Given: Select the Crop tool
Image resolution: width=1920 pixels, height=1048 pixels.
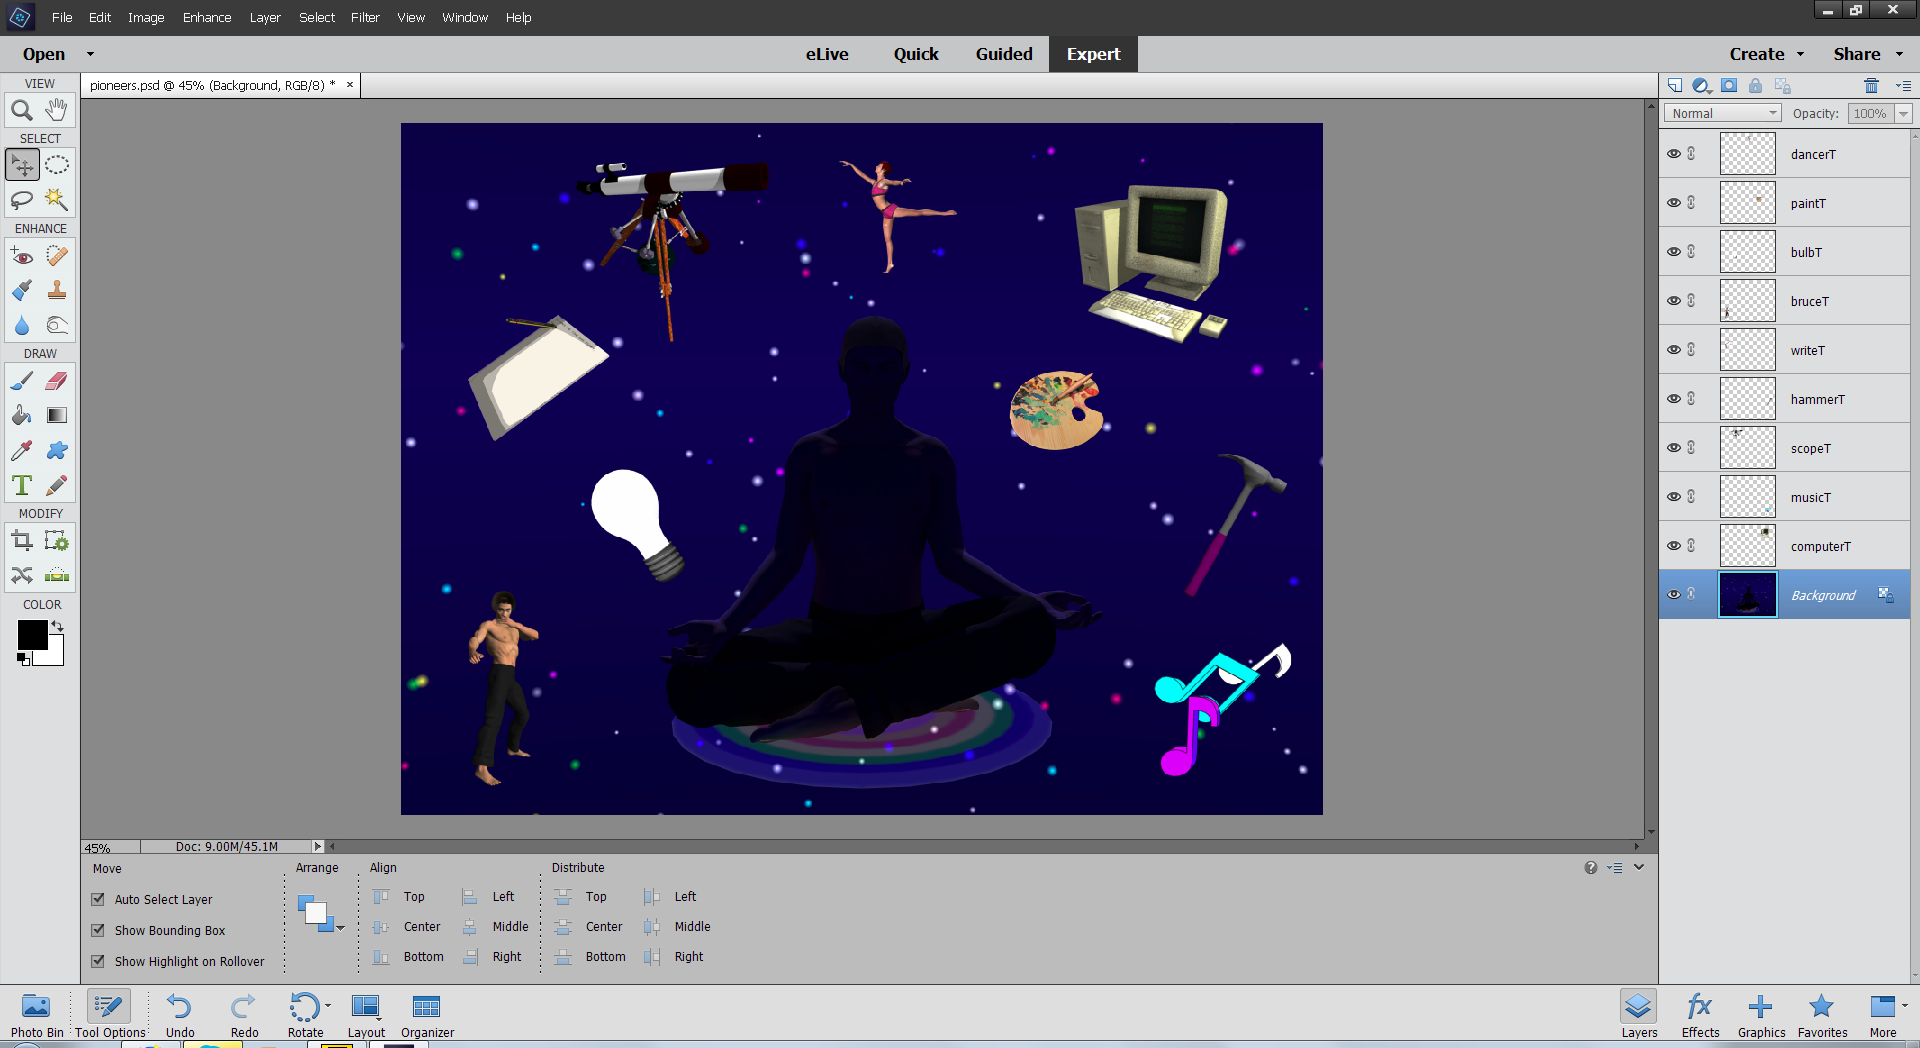Looking at the screenshot, I should coord(22,541).
